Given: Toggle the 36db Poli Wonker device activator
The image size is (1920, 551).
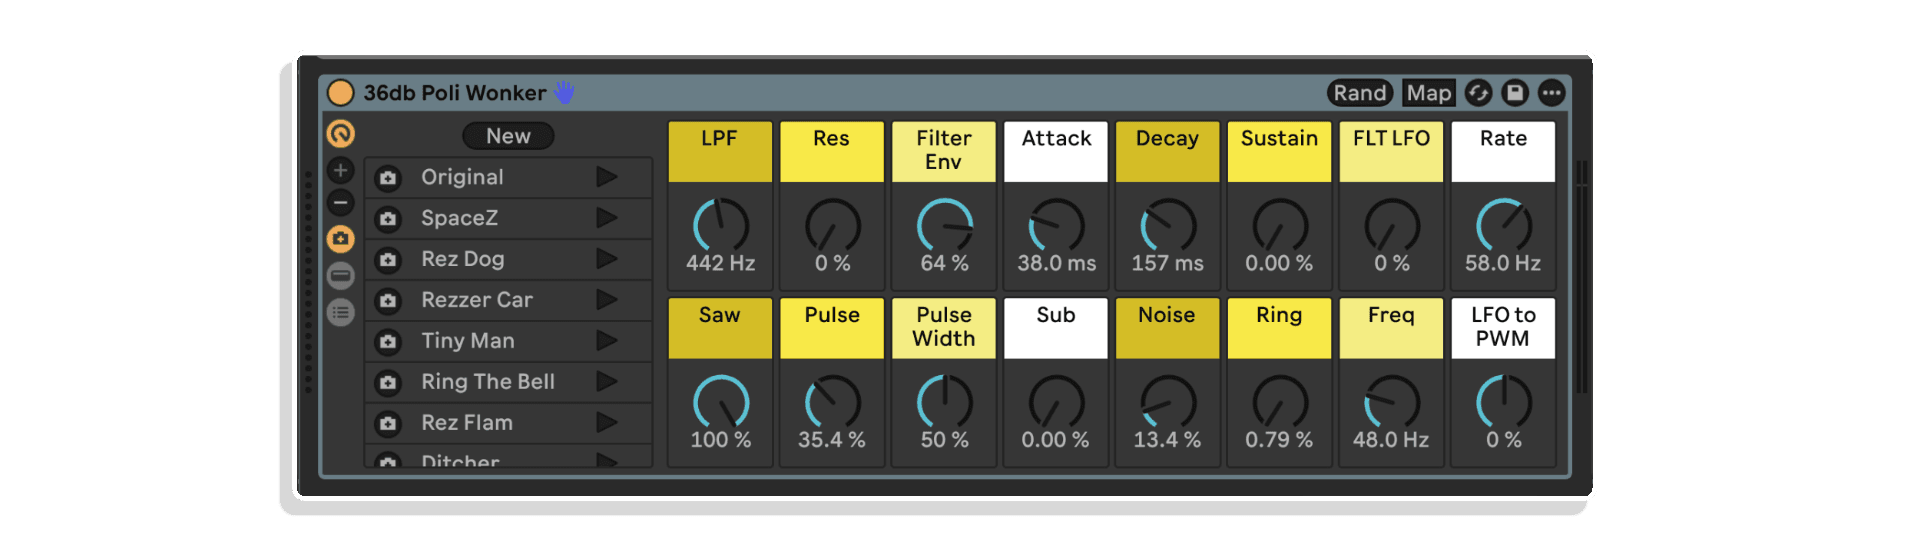Looking at the screenshot, I should click(341, 93).
